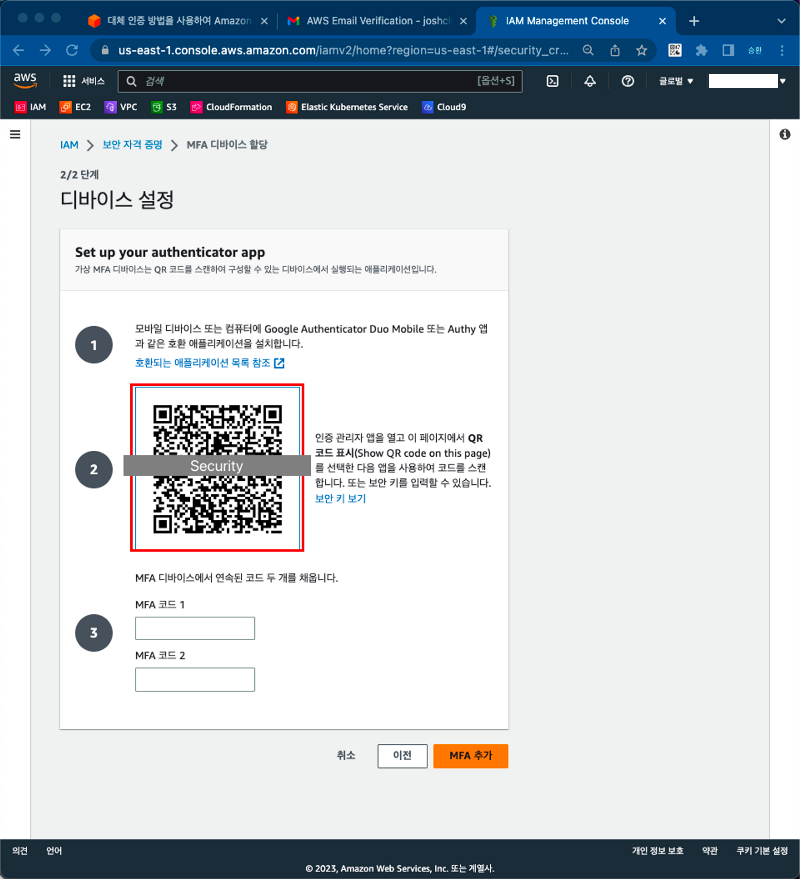Open the account name dropdown
Screen dimensions: 800x879
click(747, 81)
